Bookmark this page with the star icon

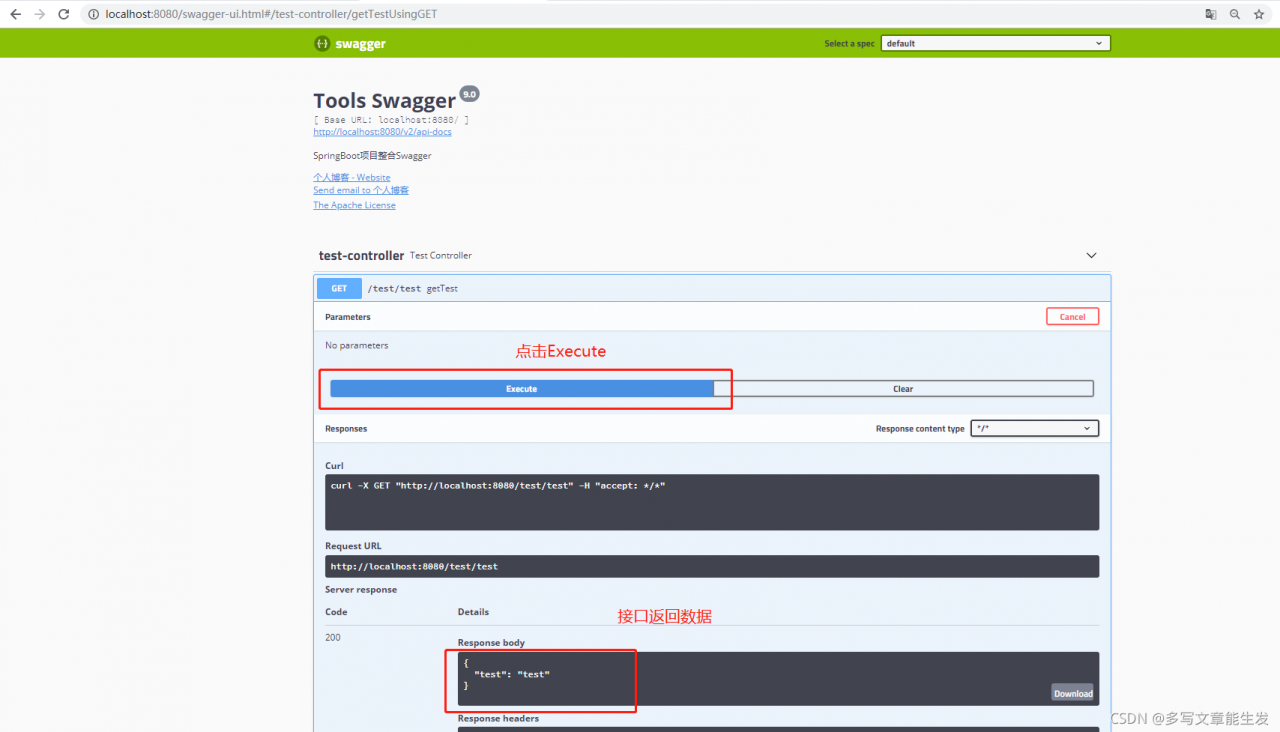(1259, 14)
